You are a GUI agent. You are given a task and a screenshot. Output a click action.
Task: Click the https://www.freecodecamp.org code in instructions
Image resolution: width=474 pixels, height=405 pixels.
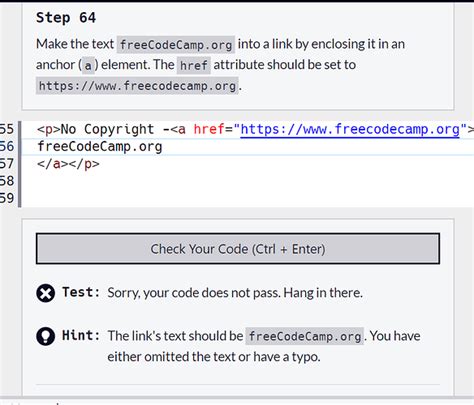pyautogui.click(x=137, y=86)
